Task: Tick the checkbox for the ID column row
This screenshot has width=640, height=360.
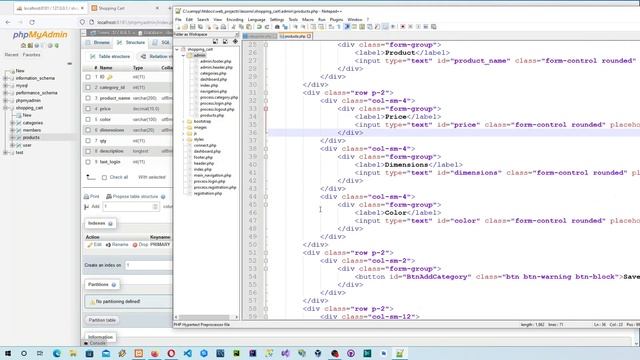Action: (88, 77)
